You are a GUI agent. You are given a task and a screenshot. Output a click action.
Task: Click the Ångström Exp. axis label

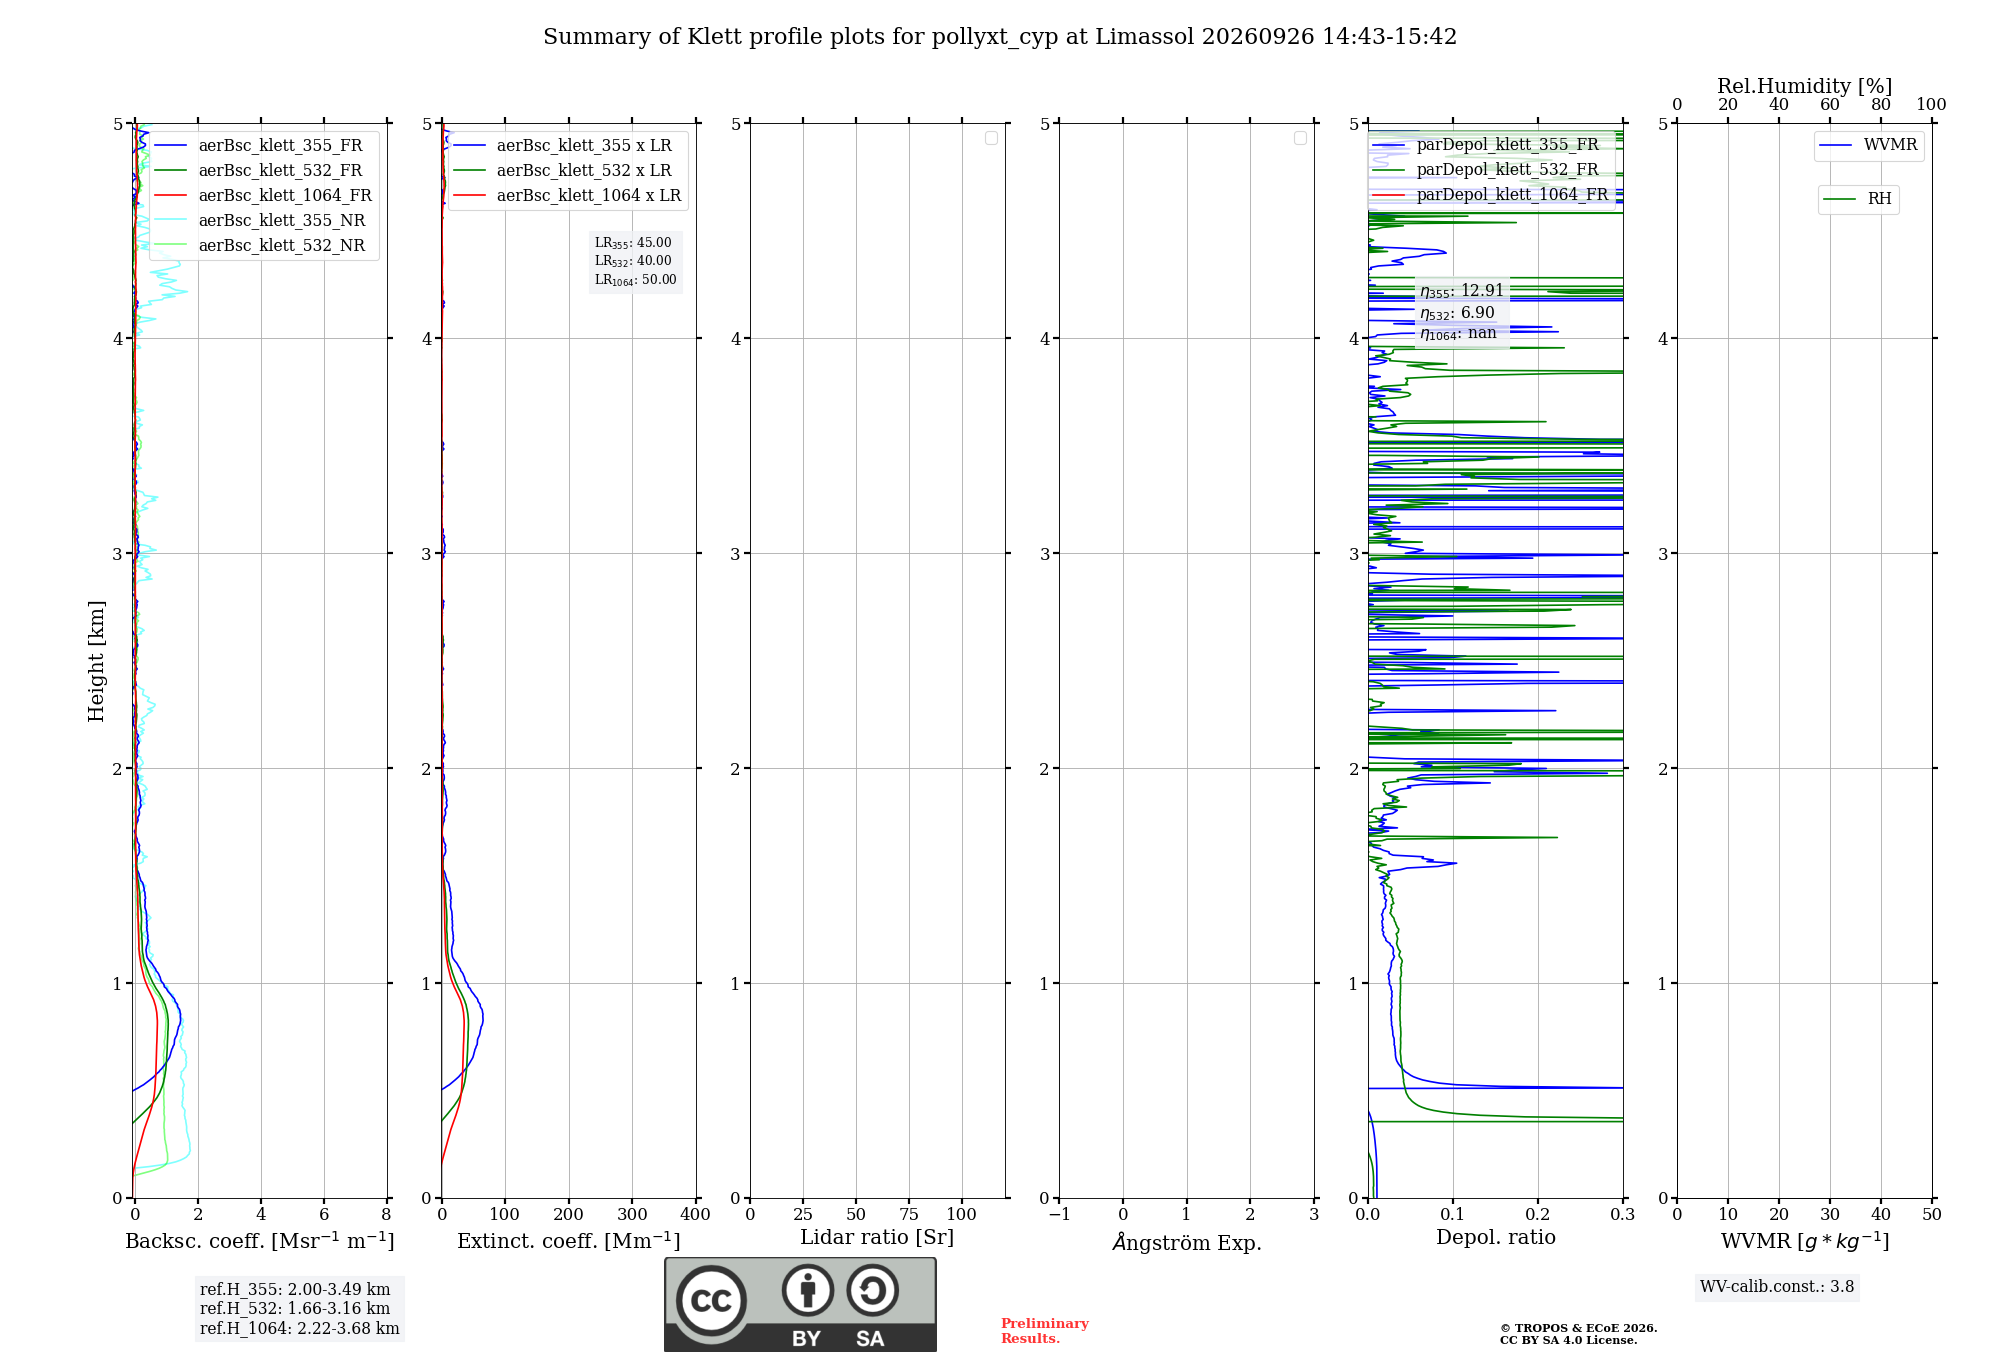(x=1187, y=1242)
